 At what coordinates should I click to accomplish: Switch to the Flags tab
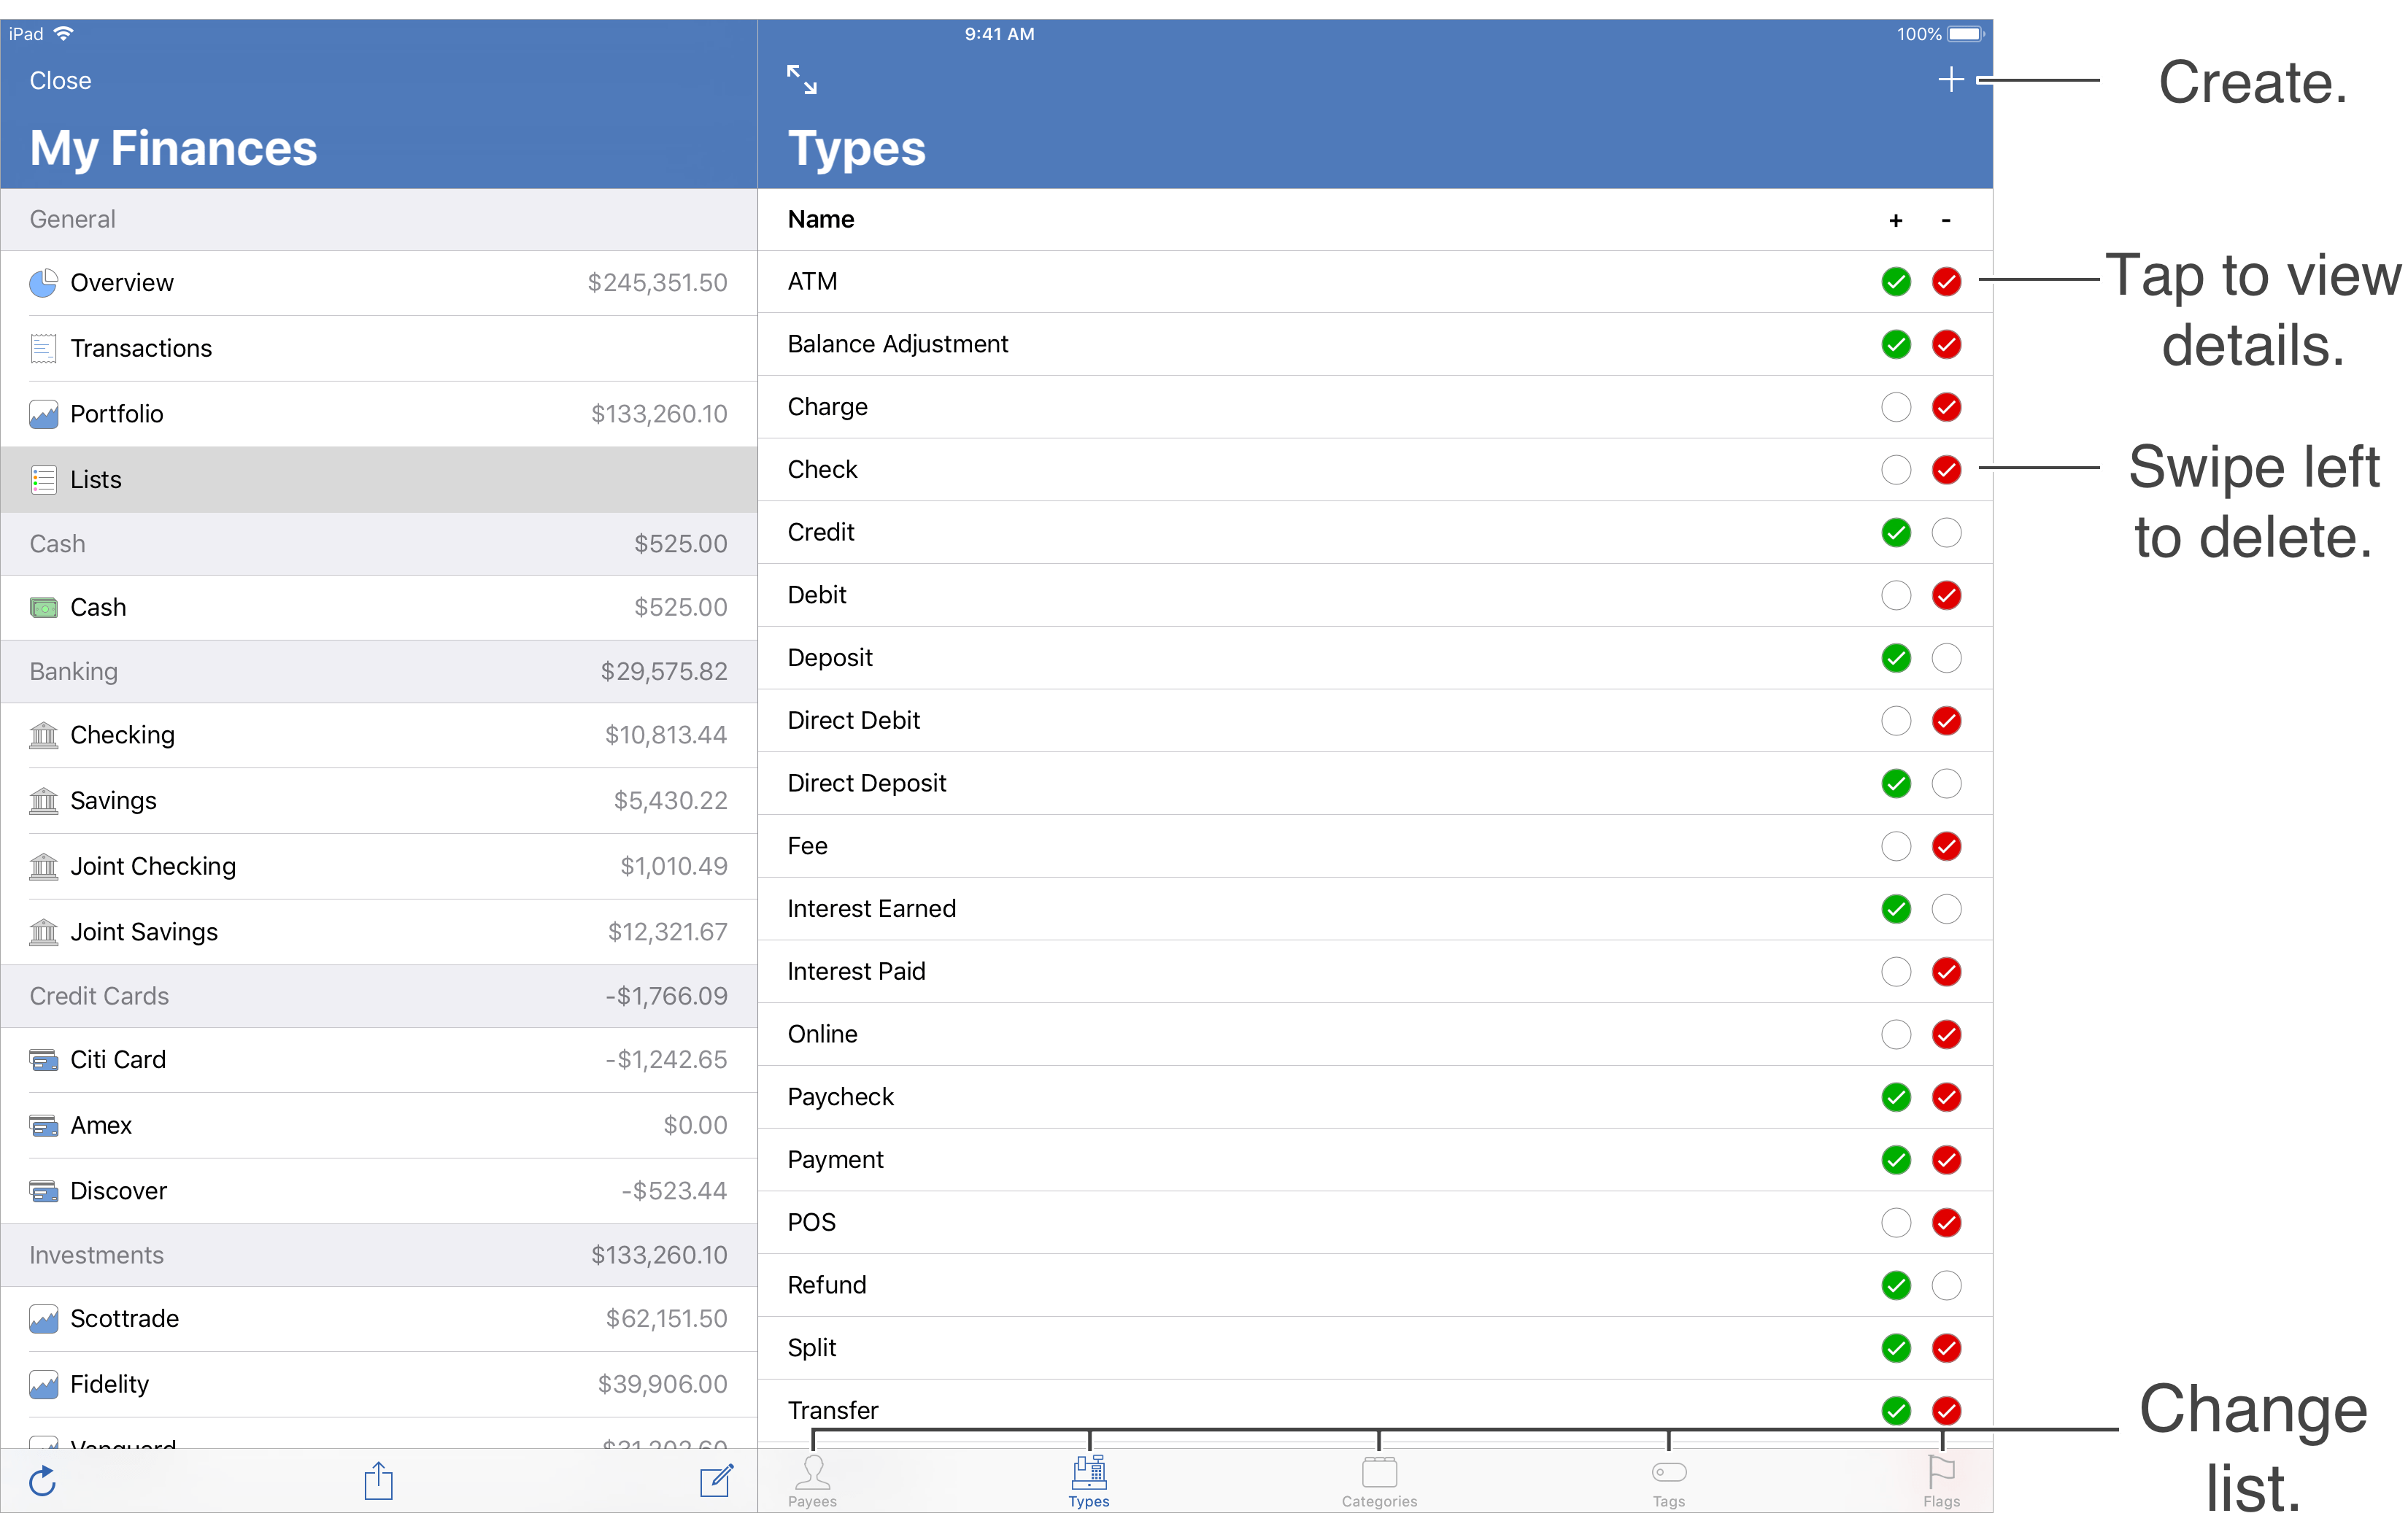pos(1941,1481)
